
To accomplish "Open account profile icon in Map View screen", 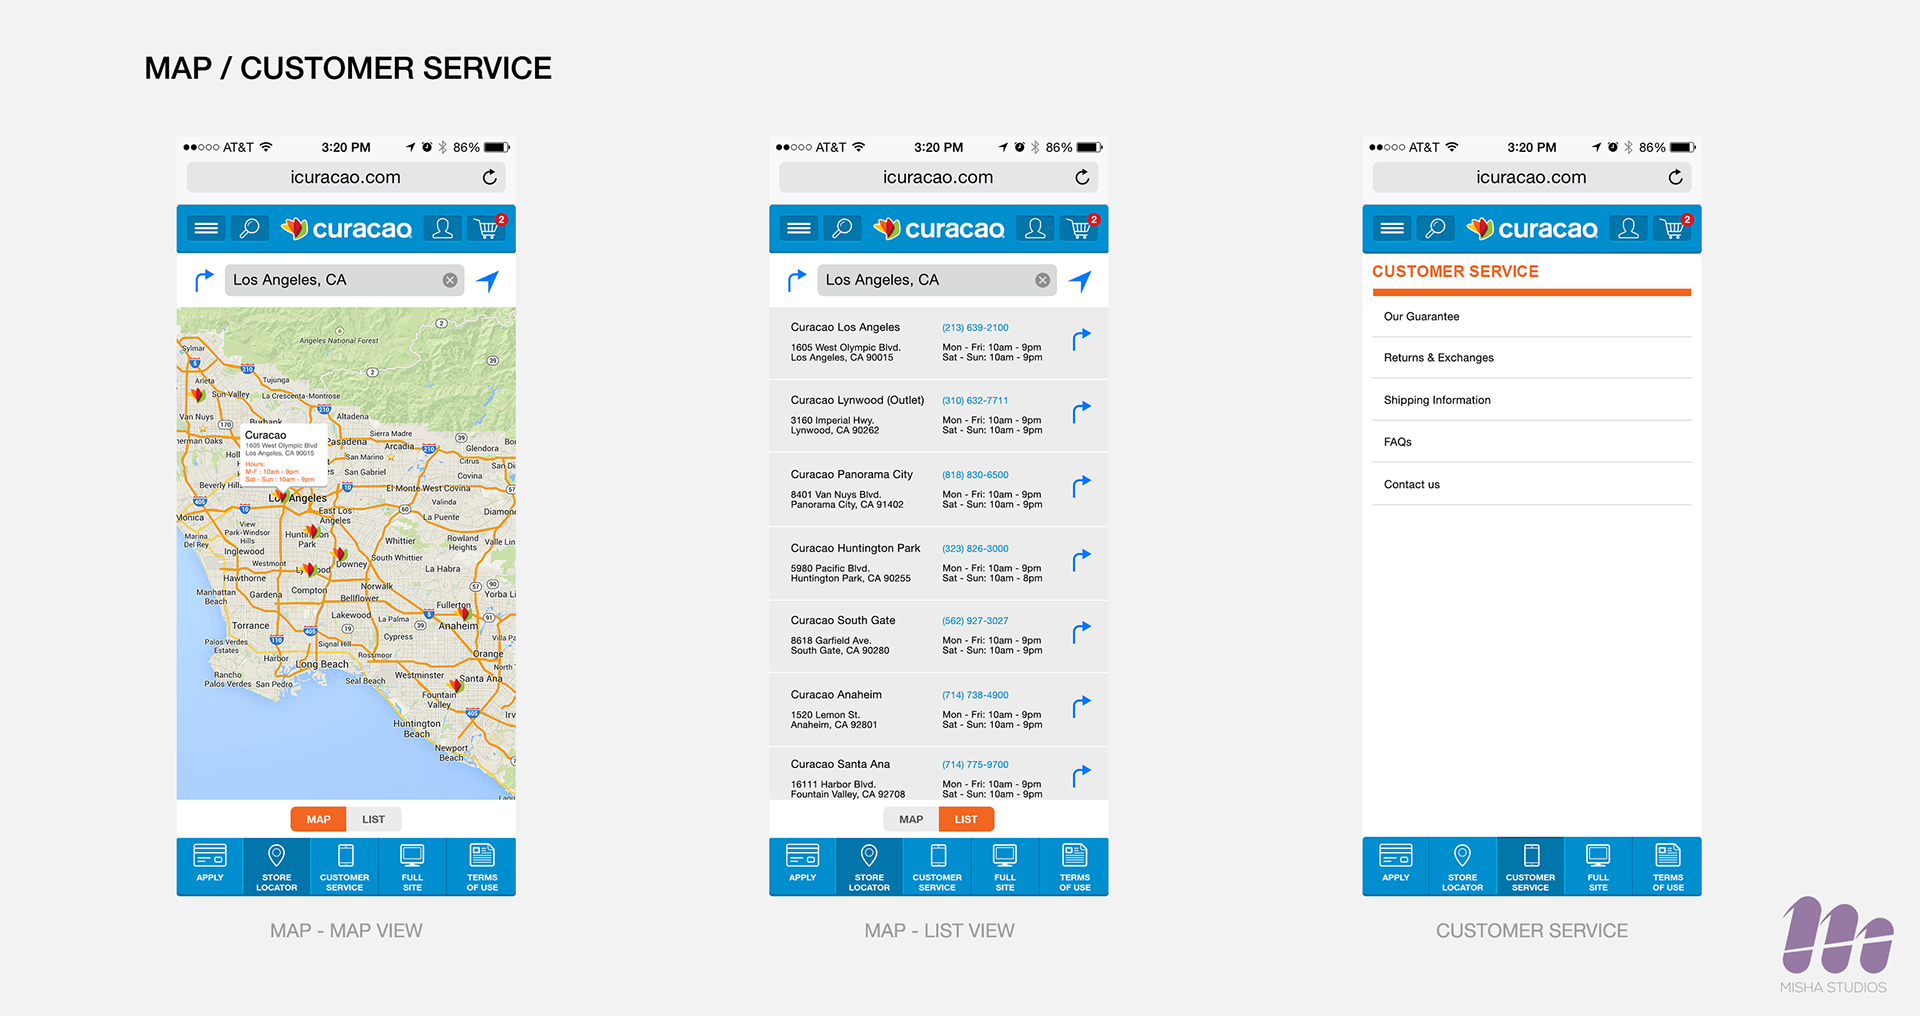I will coord(443,228).
